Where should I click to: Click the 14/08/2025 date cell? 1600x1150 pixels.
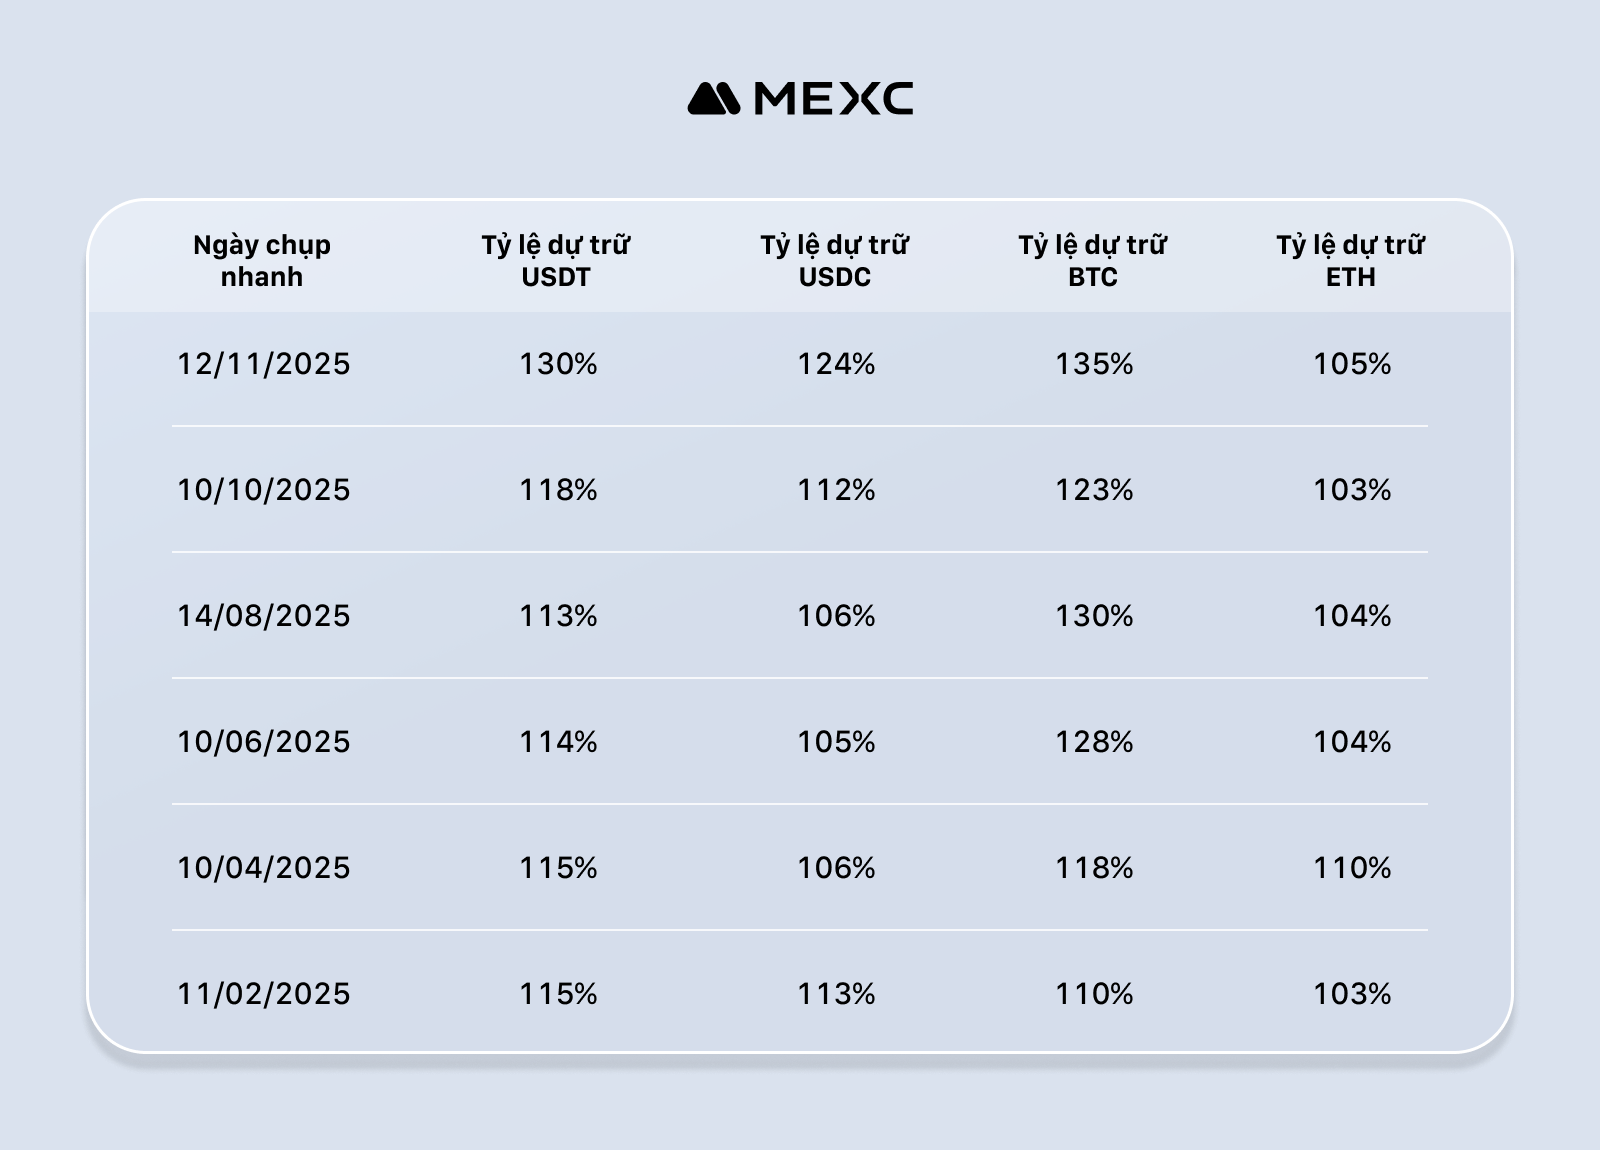click(x=264, y=616)
